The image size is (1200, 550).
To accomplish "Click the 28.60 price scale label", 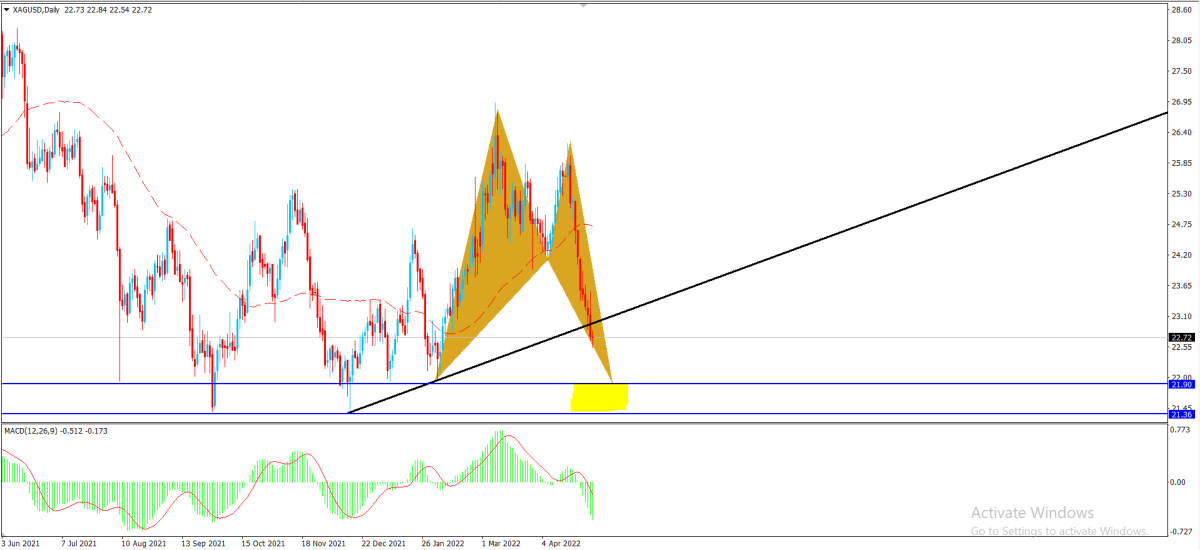I will 1182,11.
